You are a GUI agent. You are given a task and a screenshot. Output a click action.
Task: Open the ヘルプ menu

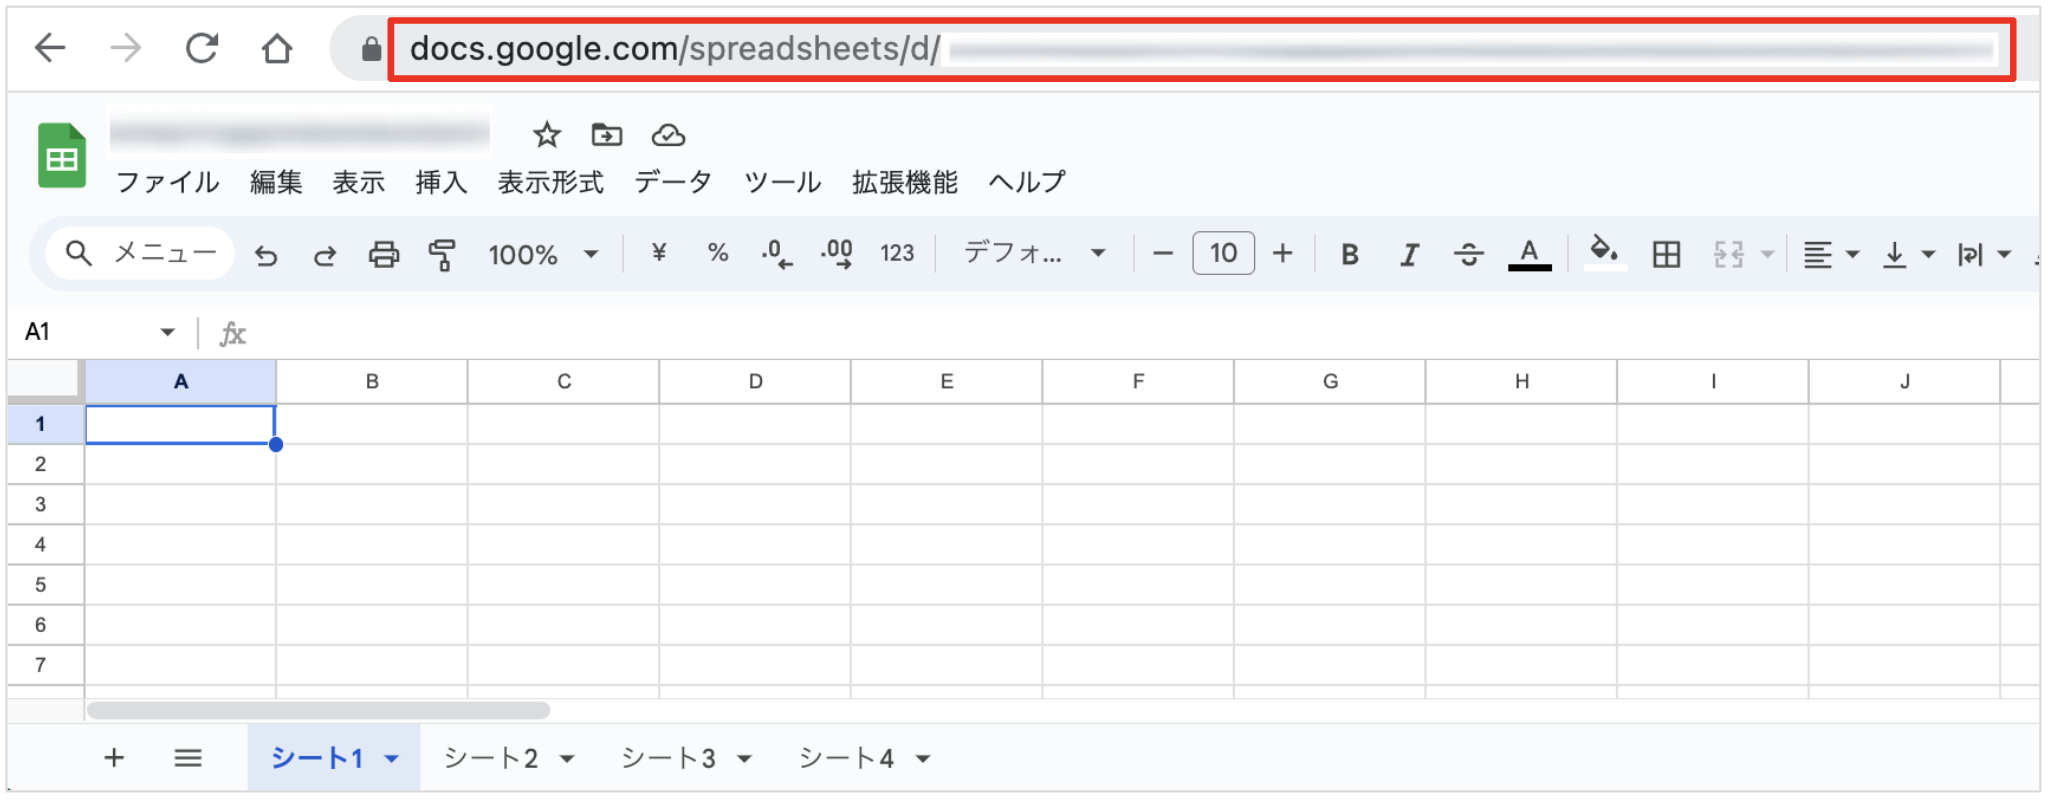coord(1027,182)
